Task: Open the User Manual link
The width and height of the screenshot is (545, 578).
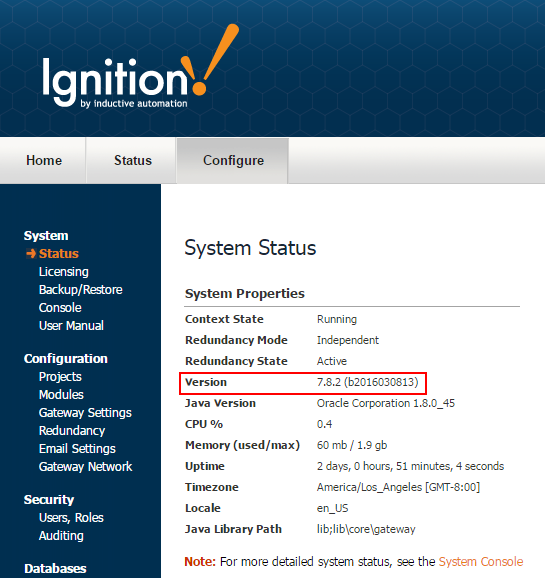Action: point(71,326)
